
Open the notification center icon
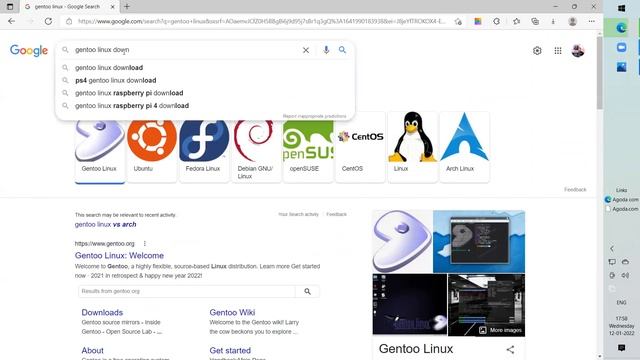click(x=622, y=348)
